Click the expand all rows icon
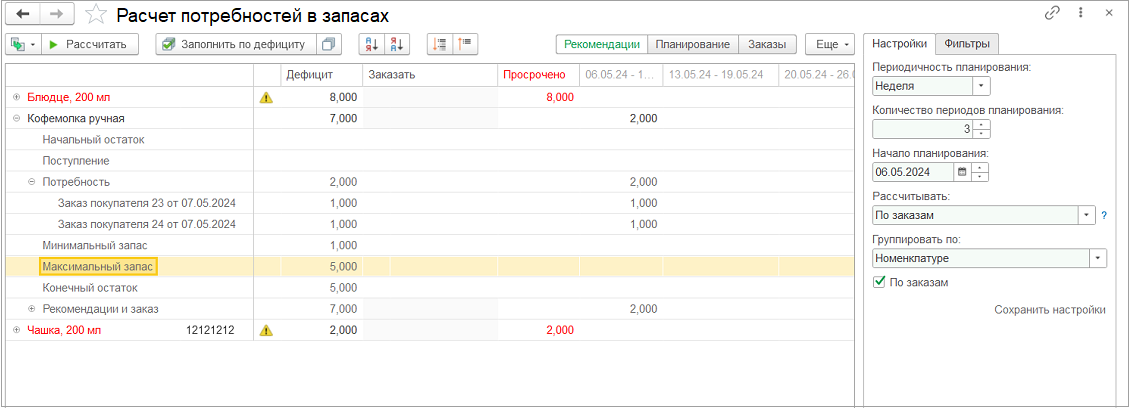The height and width of the screenshot is (408, 1132). pyautogui.click(x=440, y=44)
